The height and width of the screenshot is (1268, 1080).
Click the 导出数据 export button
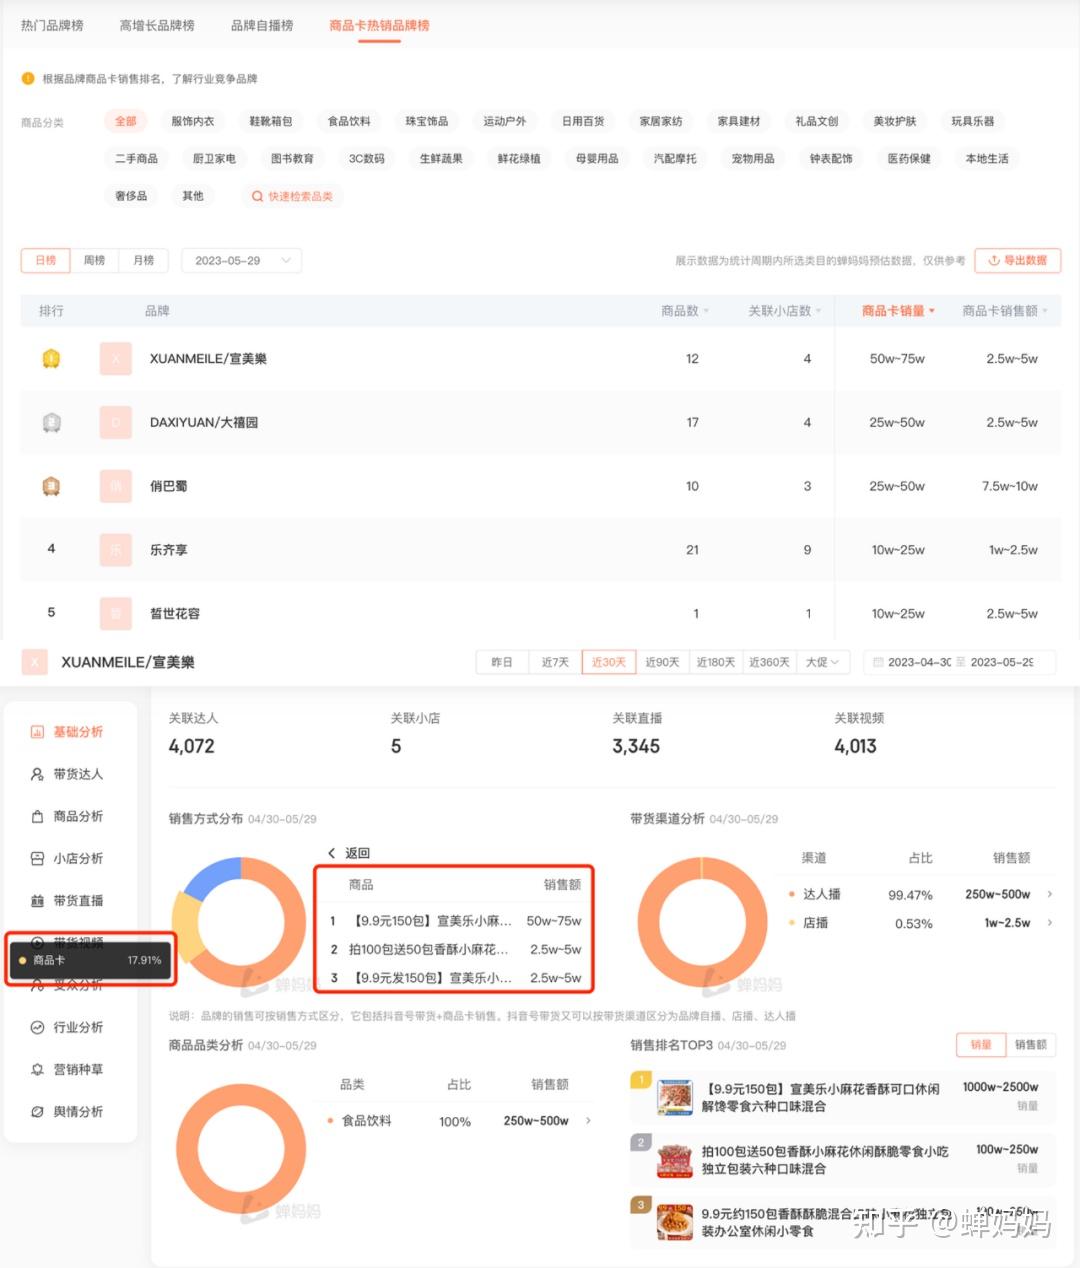point(1017,260)
